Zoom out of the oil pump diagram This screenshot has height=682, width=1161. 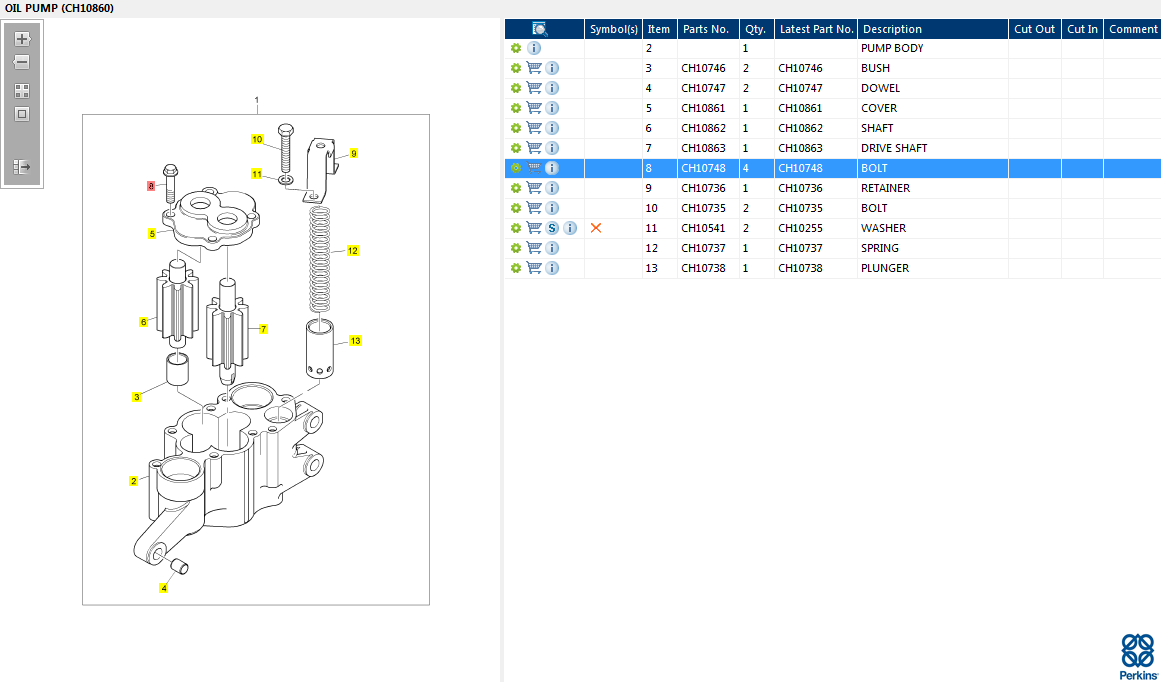[22, 62]
